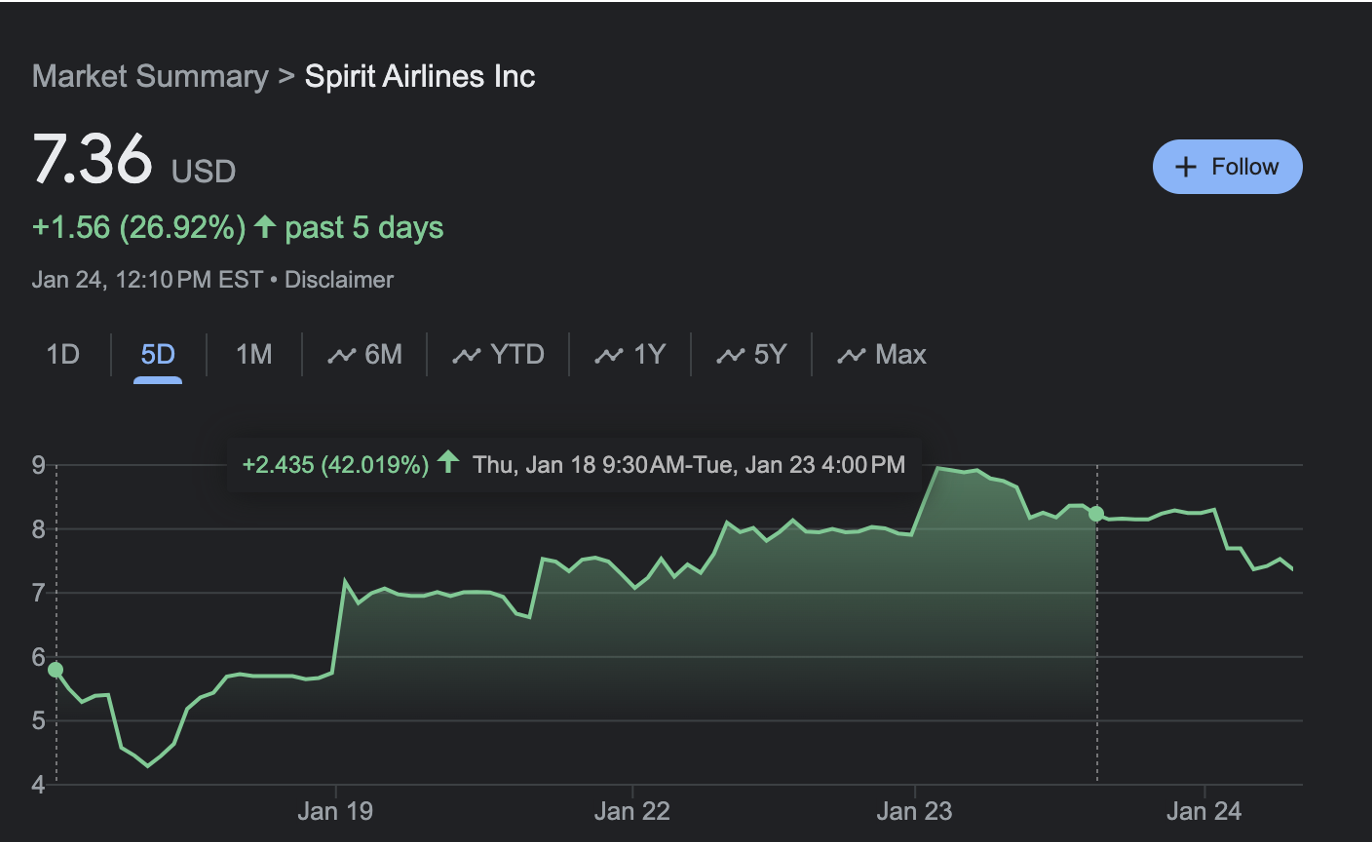Click the Follow button
Image resolution: width=1372 pixels, height=842 pixels.
(1227, 166)
